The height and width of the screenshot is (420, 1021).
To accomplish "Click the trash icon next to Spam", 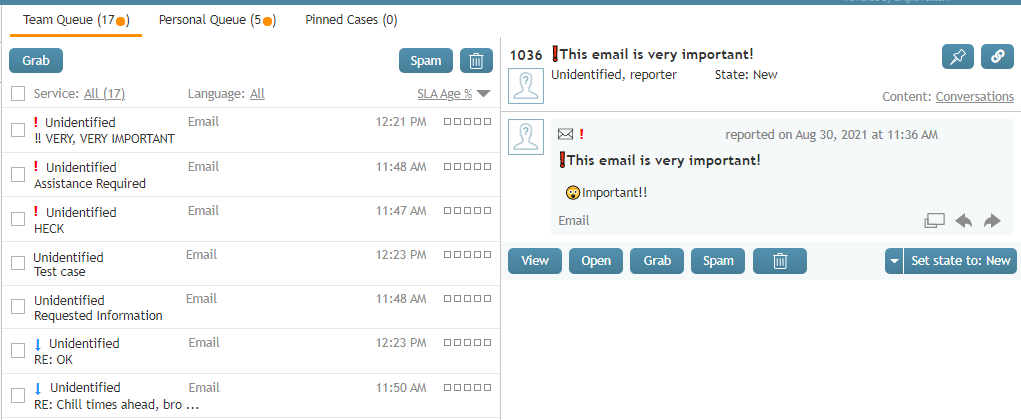I will click(476, 61).
